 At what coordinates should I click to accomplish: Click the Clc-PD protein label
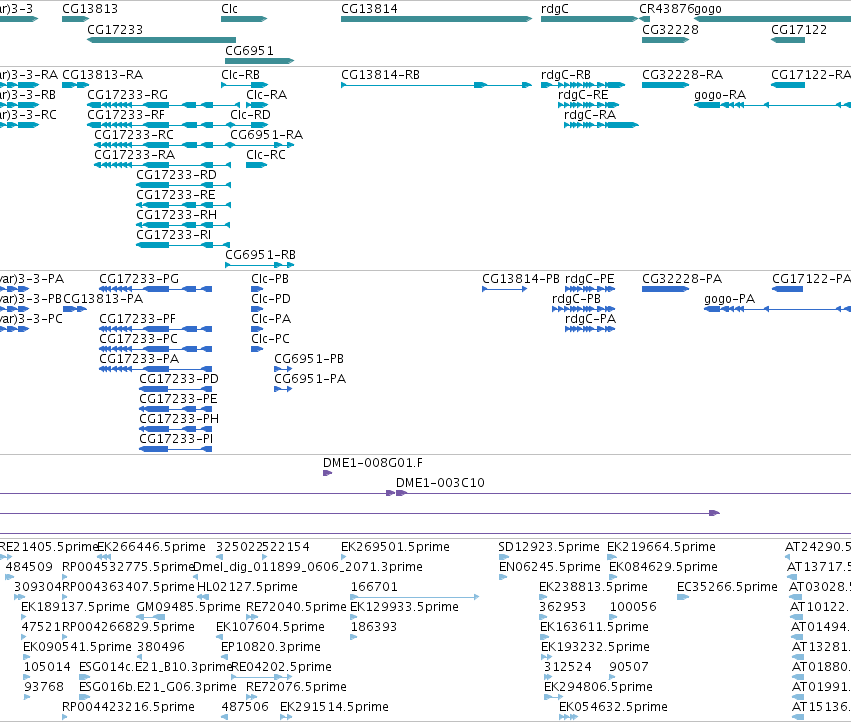[x=271, y=299]
